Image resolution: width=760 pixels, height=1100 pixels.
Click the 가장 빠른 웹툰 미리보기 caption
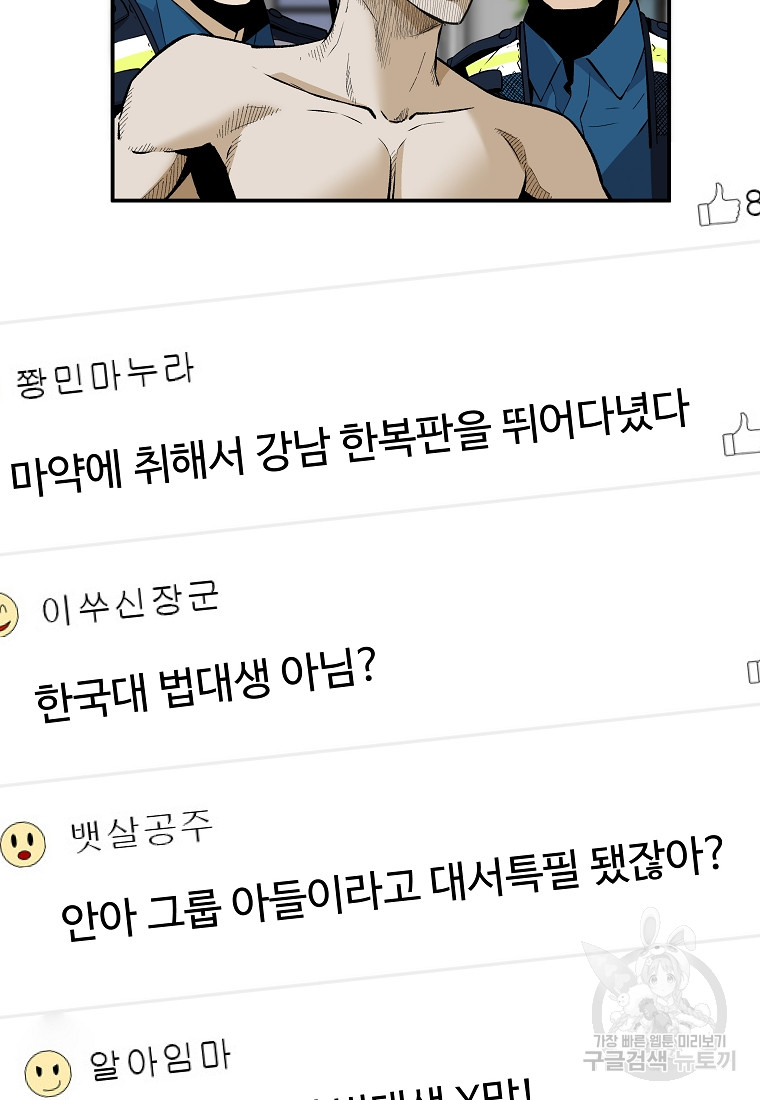tap(660, 1041)
